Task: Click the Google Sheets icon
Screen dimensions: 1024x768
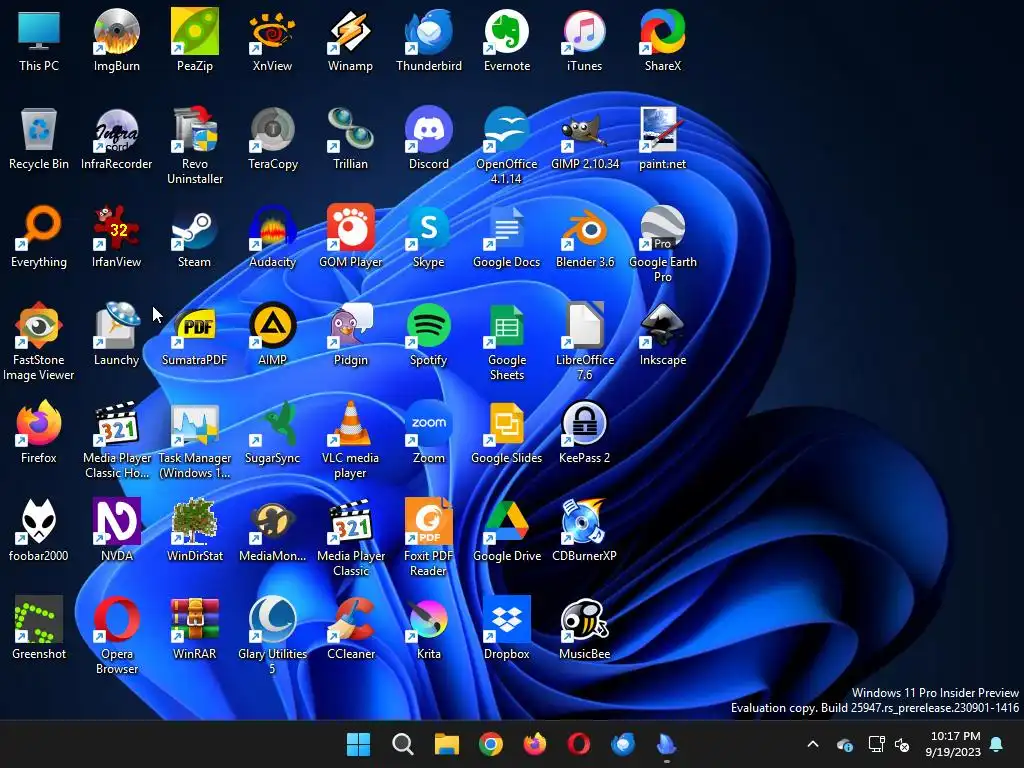Action: tap(507, 325)
